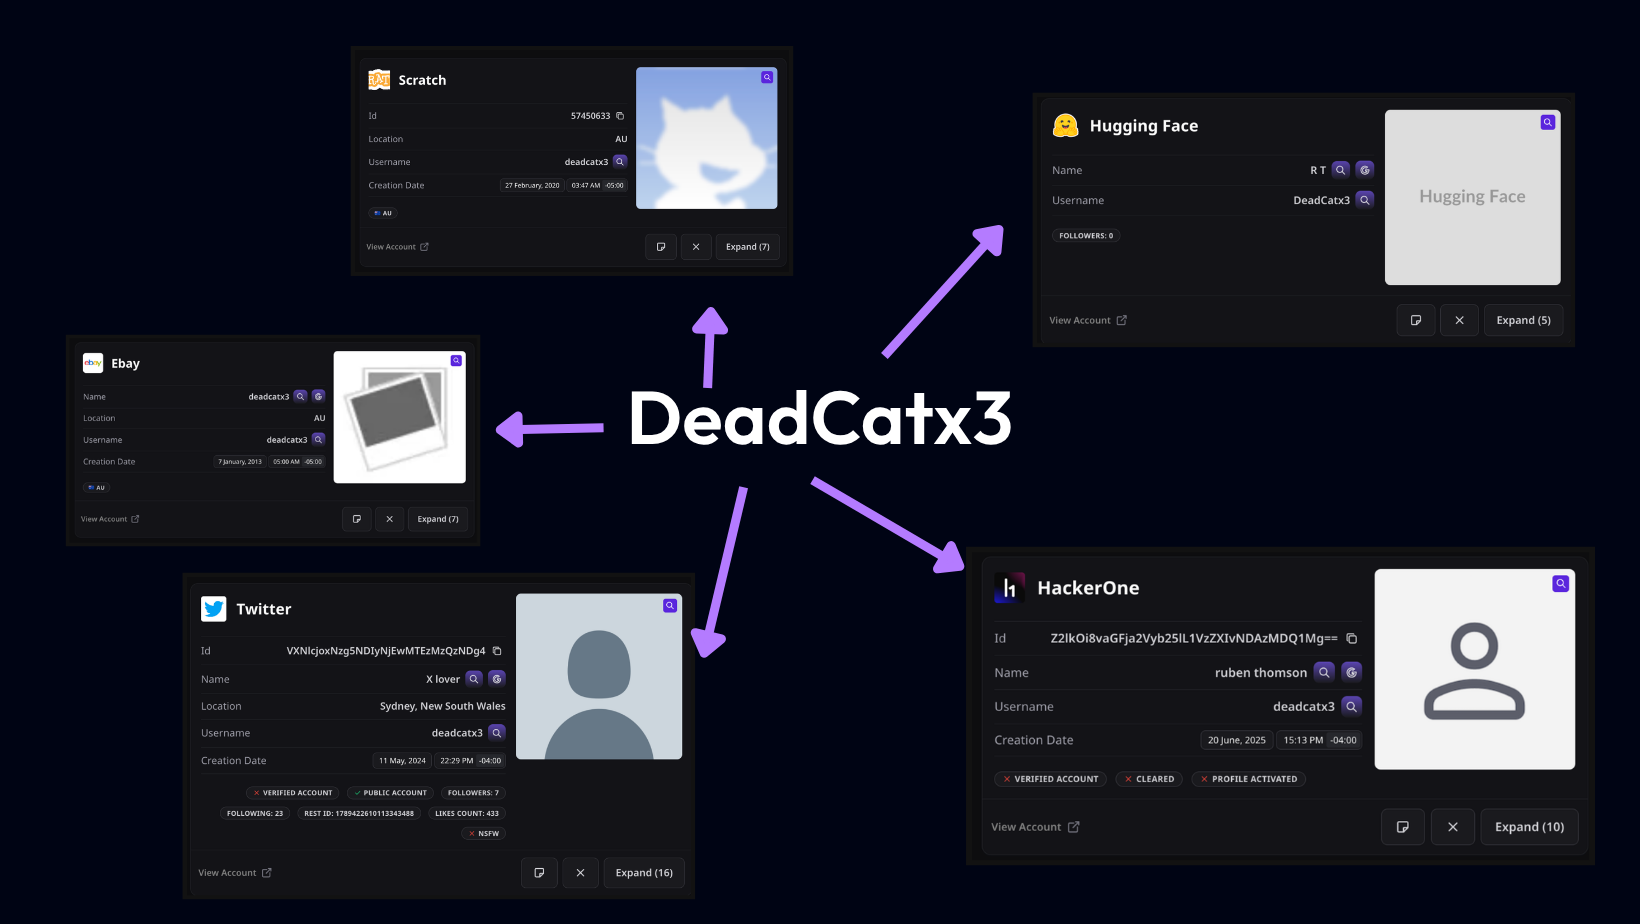Add a note to Hugging Face card
Screen dimensions: 1640x924
tap(1416, 320)
